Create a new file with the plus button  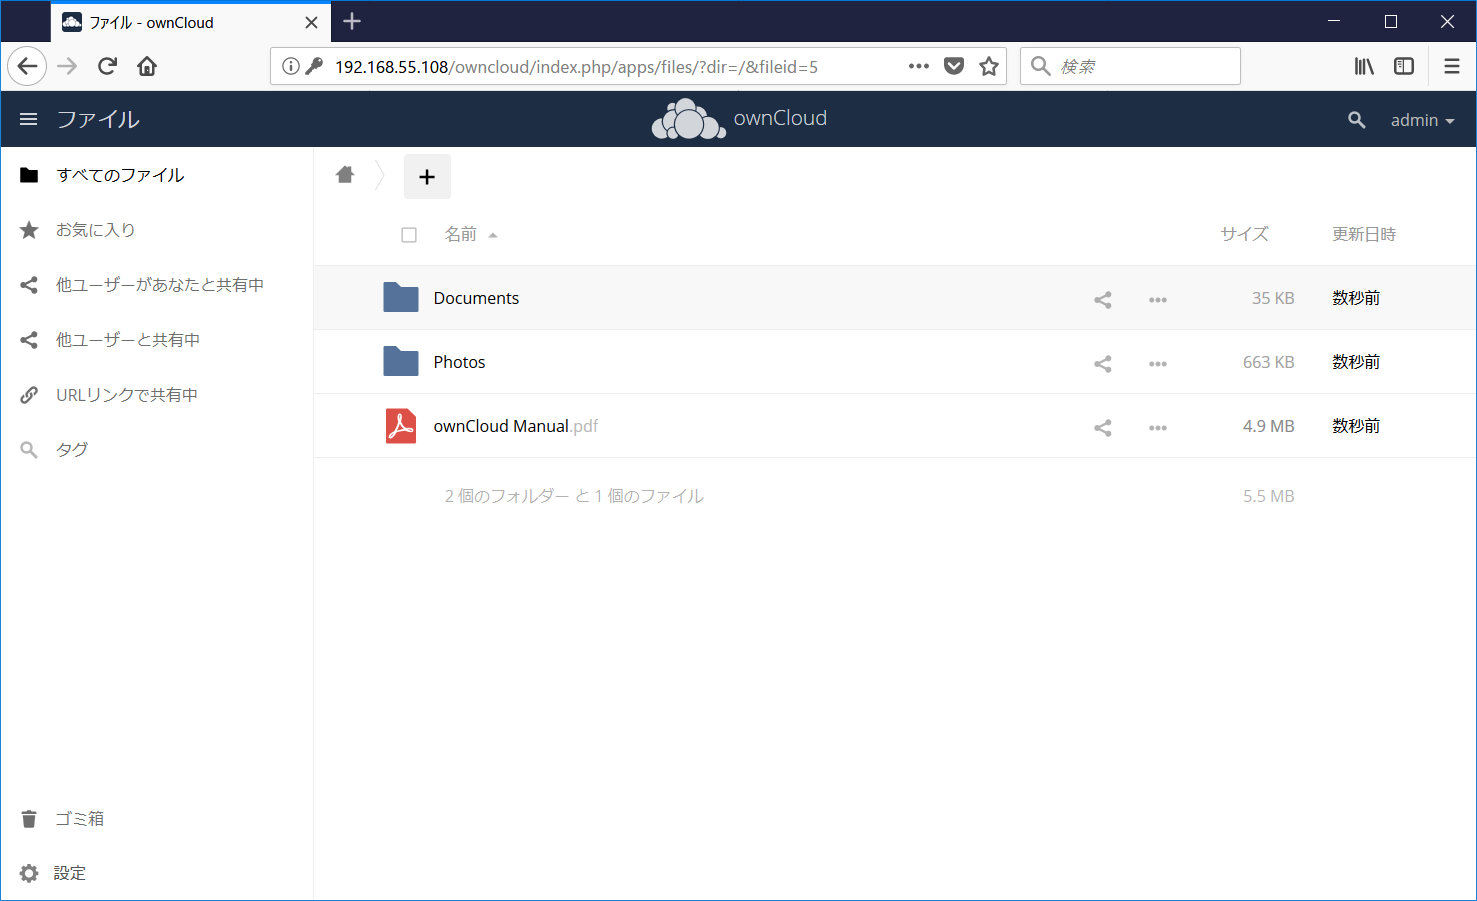427,176
